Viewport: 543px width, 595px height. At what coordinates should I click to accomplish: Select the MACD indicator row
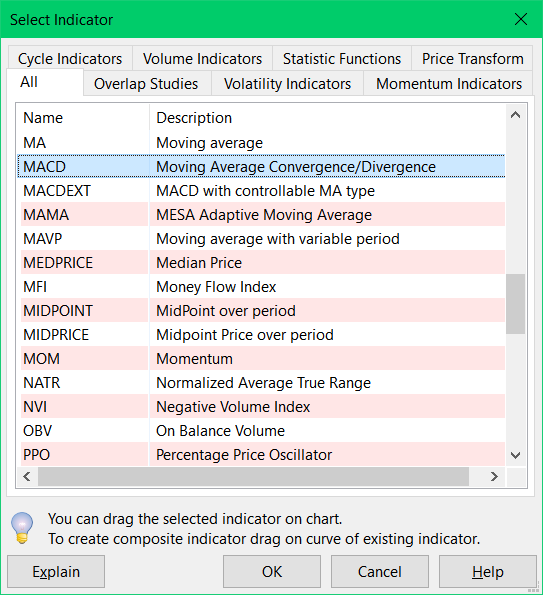click(x=261, y=167)
